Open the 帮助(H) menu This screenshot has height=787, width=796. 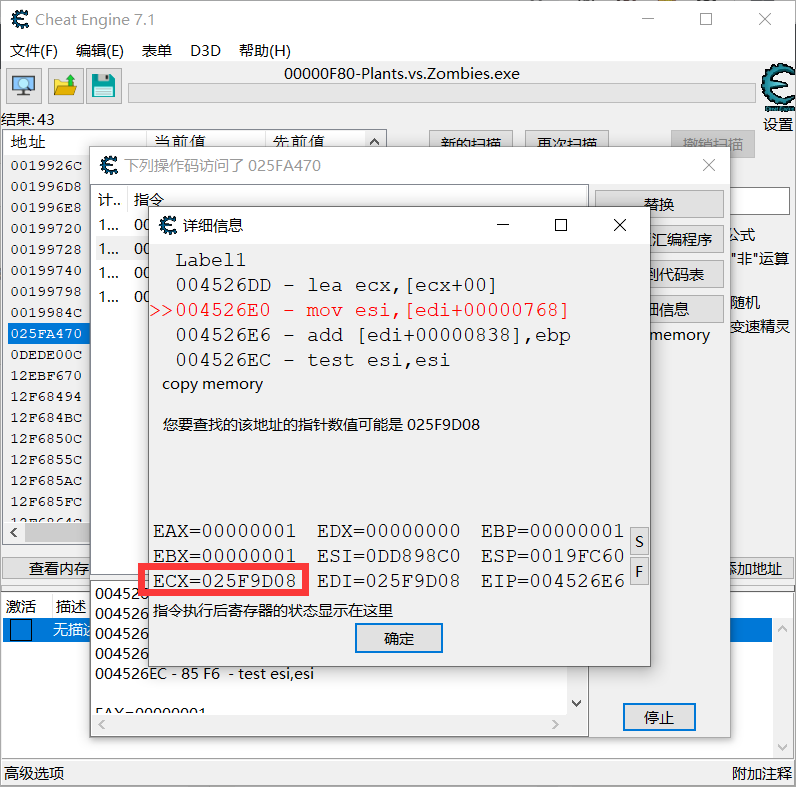264,51
